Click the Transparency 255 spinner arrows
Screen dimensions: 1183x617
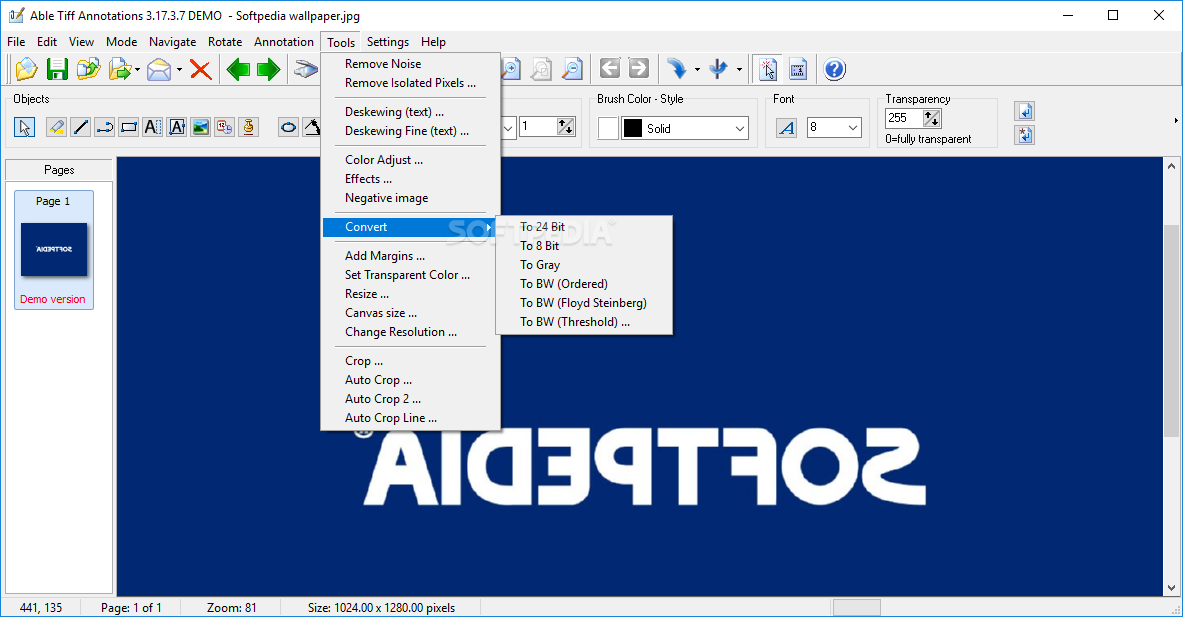point(932,118)
